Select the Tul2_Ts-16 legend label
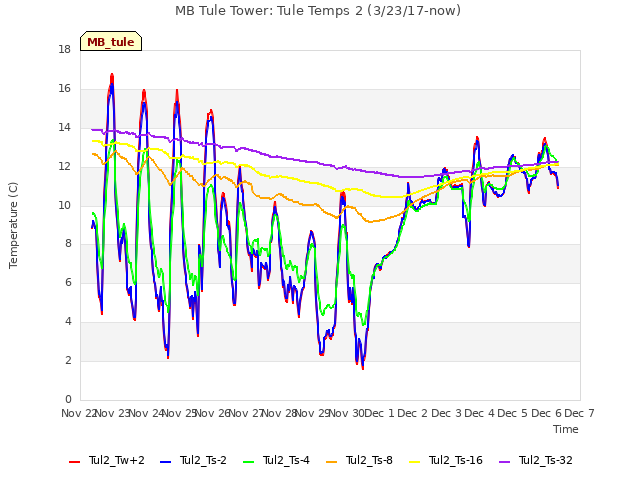 (x=456, y=460)
